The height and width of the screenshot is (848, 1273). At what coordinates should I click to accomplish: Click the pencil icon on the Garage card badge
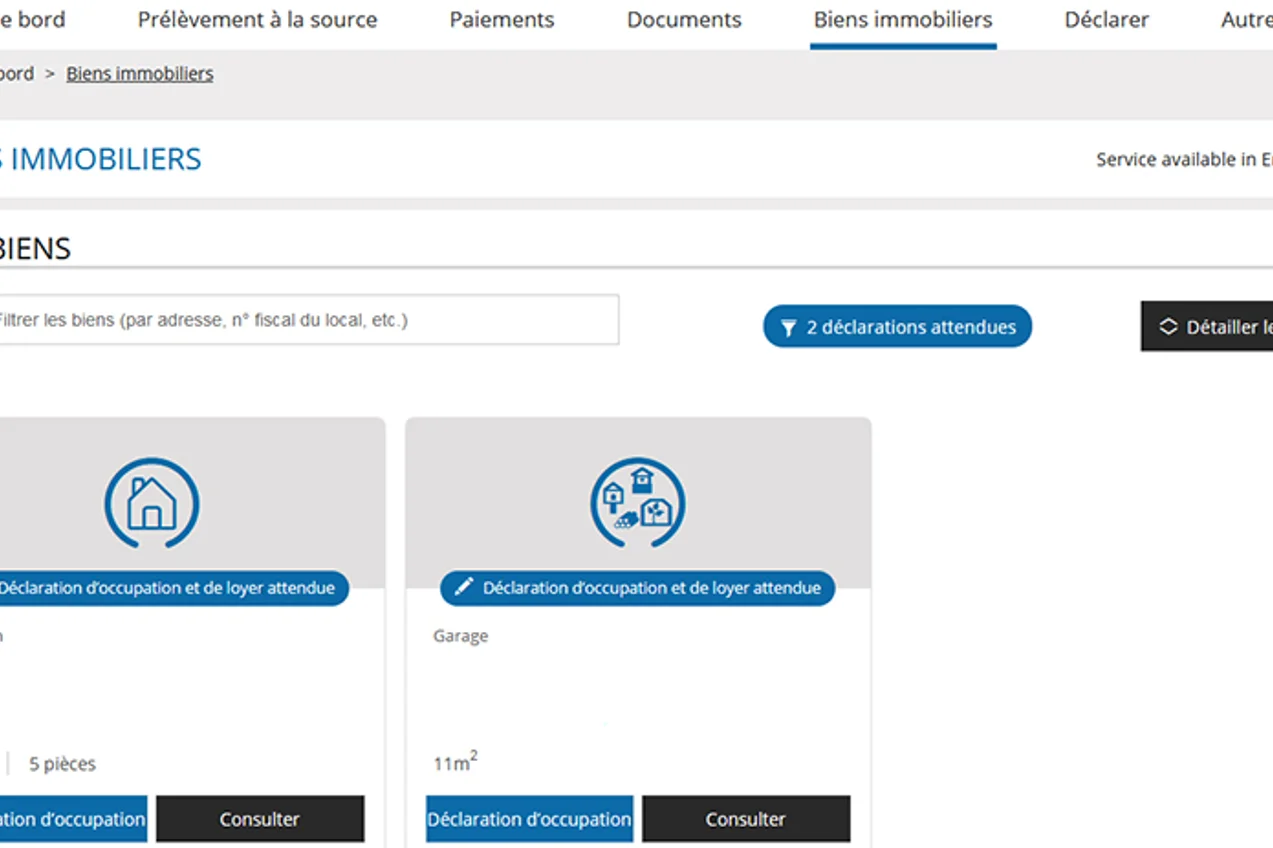click(x=463, y=588)
